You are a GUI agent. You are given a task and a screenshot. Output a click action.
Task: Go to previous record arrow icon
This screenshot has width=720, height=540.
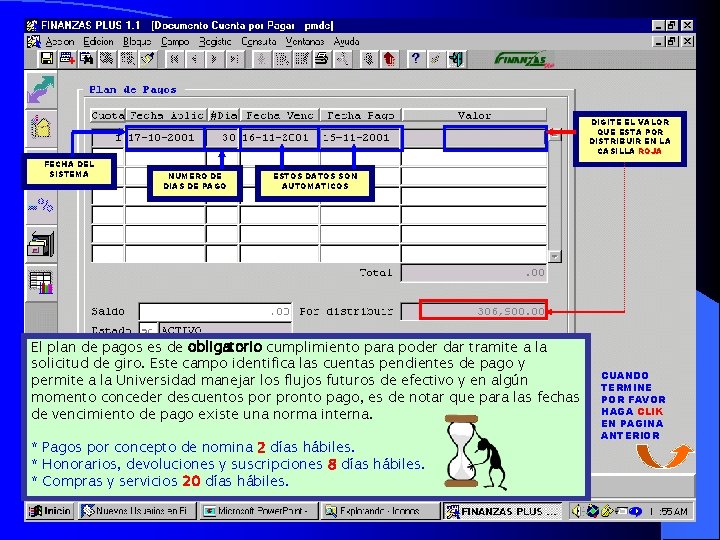pos(194,59)
